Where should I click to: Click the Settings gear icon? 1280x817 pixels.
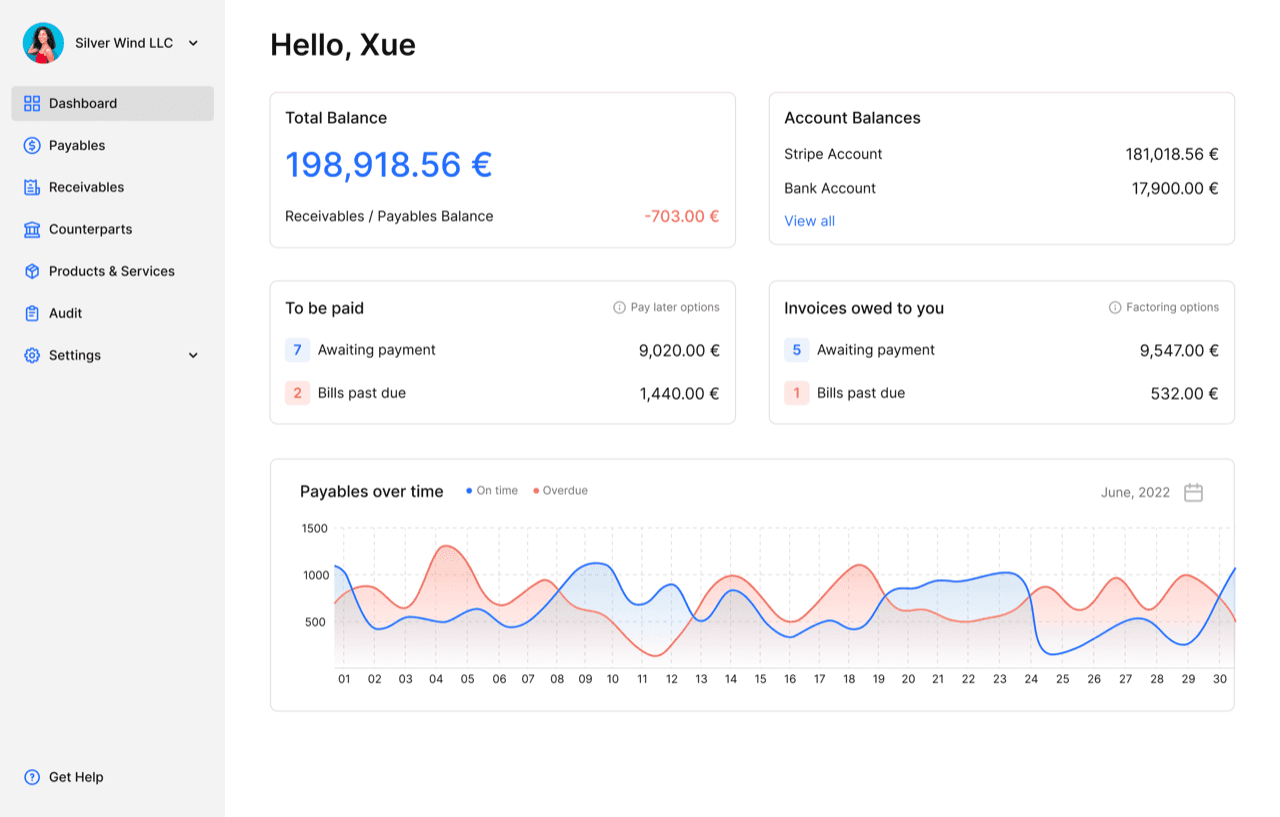32,355
